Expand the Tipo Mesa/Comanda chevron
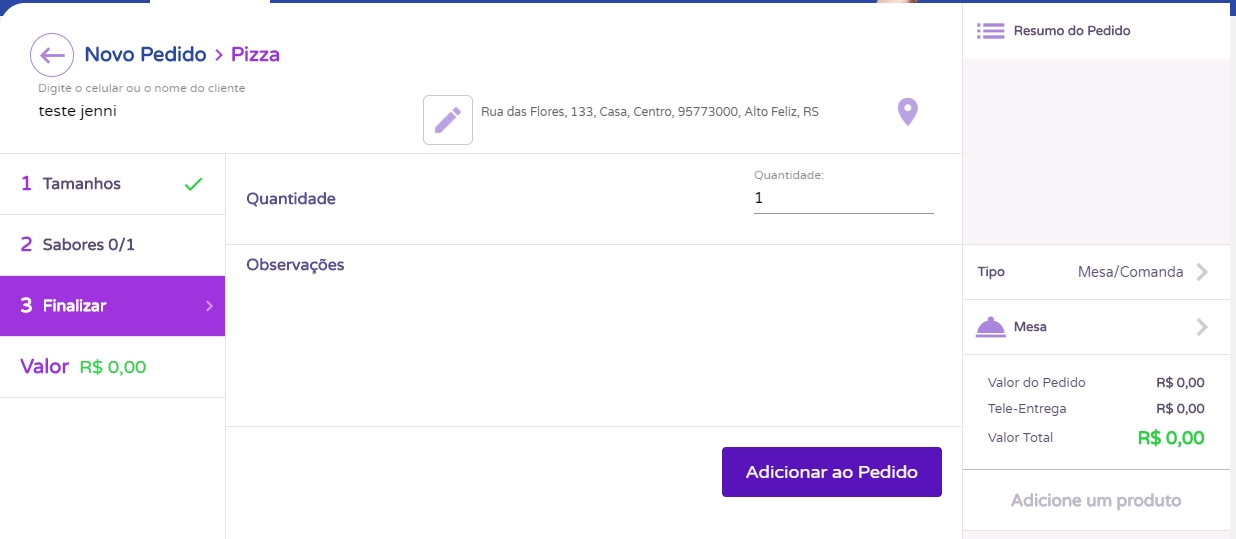The image size is (1236, 539). point(1202,272)
